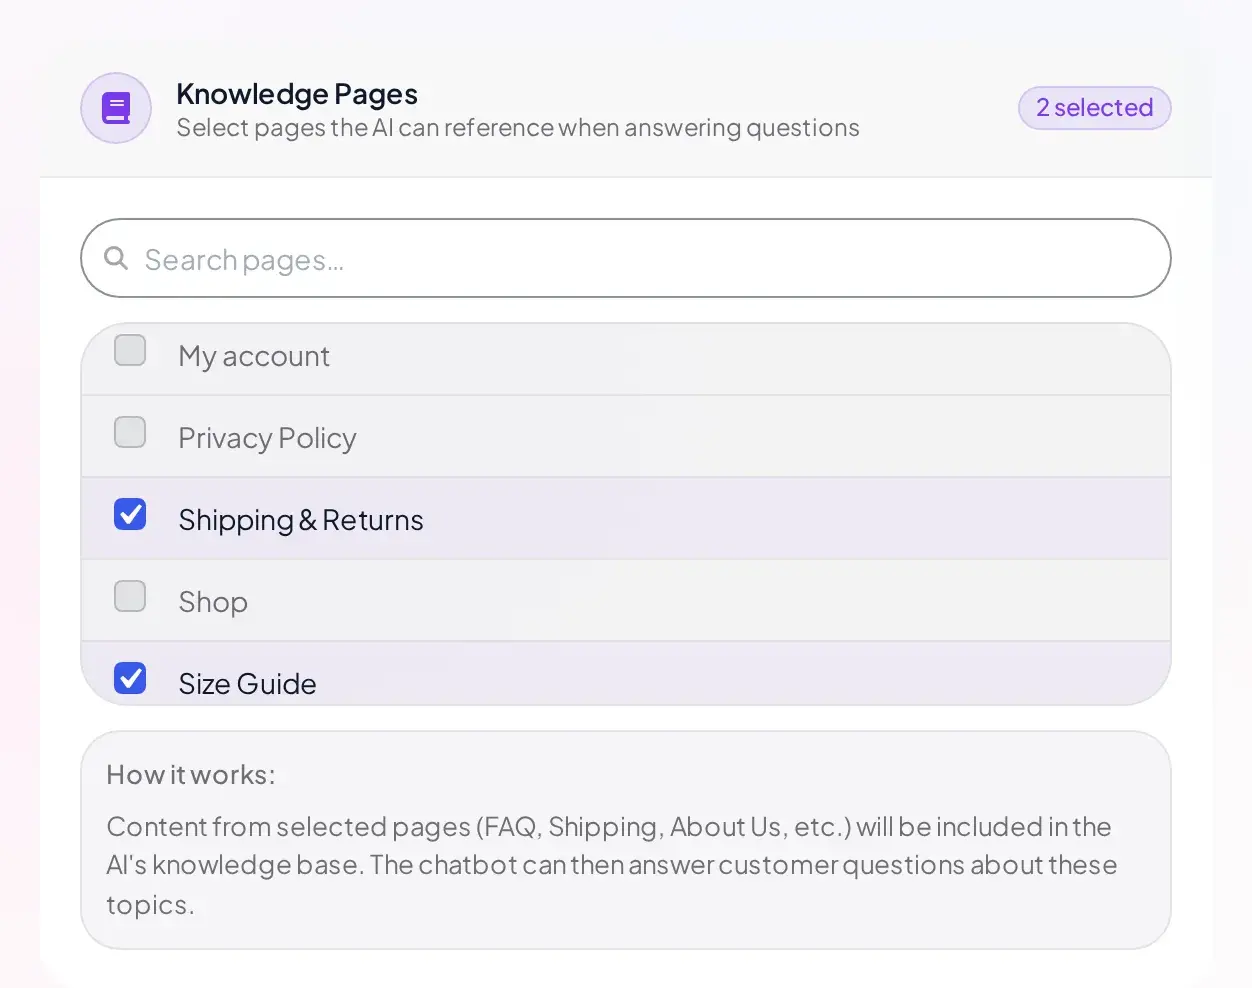This screenshot has width=1252, height=988.
Task: Click the 'Select pages the AI can reference' subtitle
Action: click(x=518, y=128)
